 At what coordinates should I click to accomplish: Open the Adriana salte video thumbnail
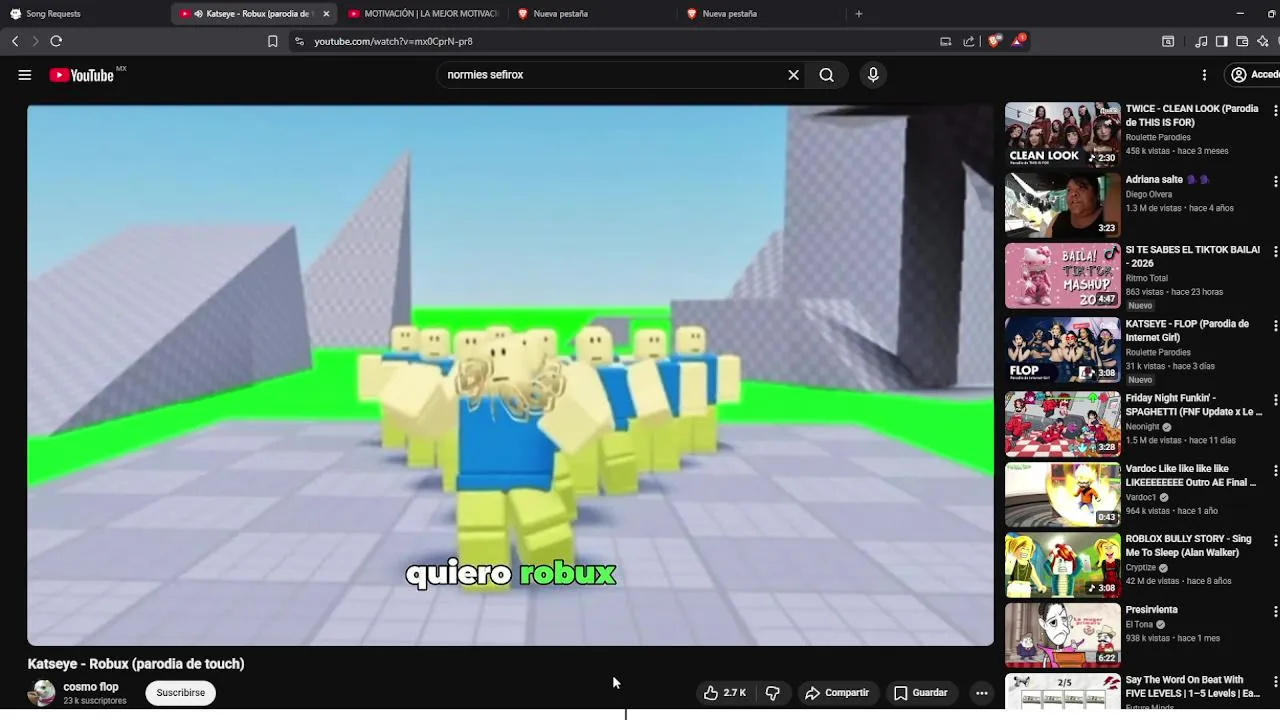coord(1062,205)
